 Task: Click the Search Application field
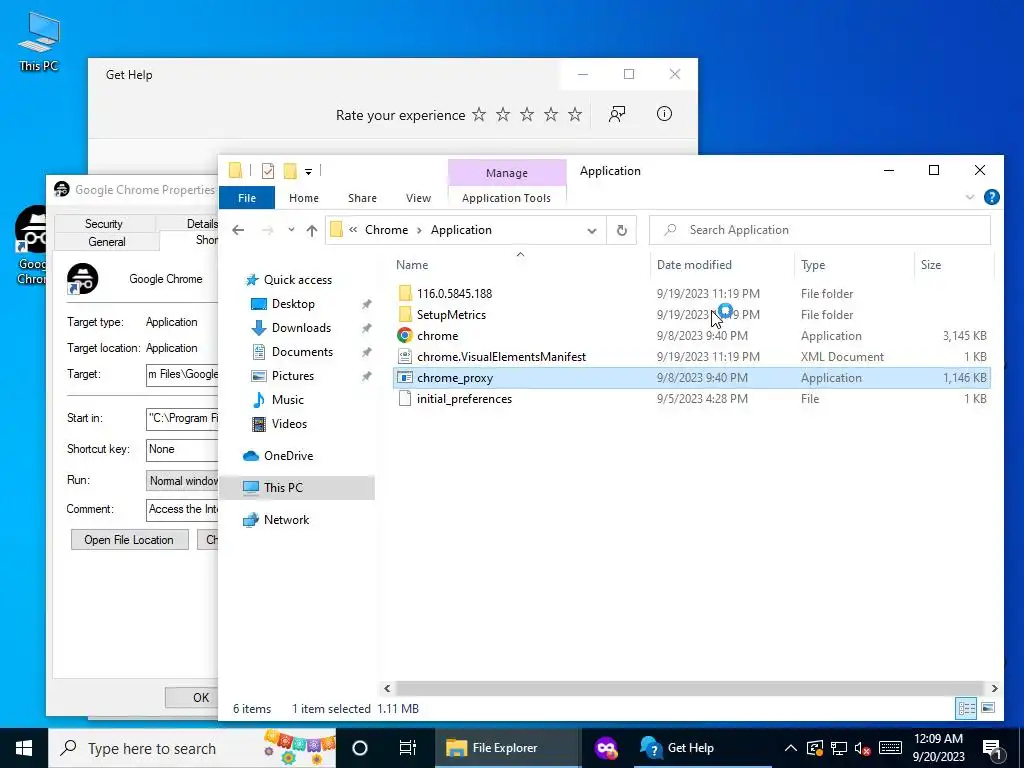tap(820, 230)
